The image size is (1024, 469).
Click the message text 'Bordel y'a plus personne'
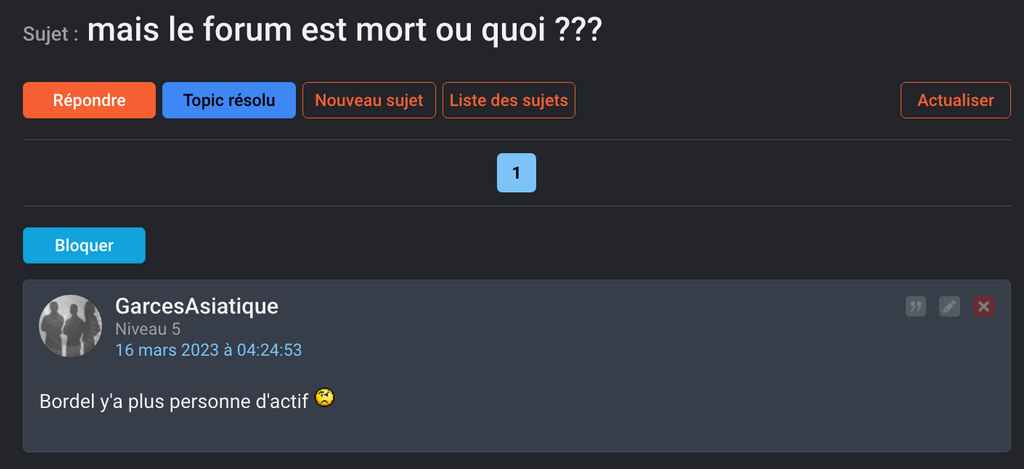[173, 401]
